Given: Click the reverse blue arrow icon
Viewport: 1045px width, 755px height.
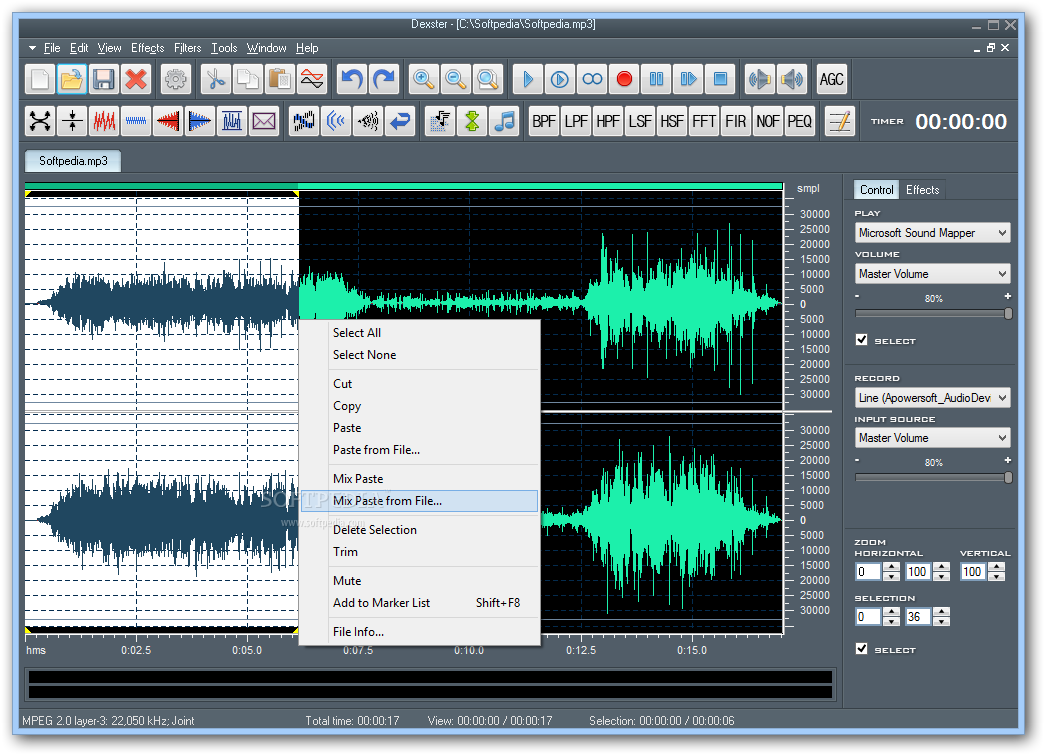Looking at the screenshot, I should (400, 121).
